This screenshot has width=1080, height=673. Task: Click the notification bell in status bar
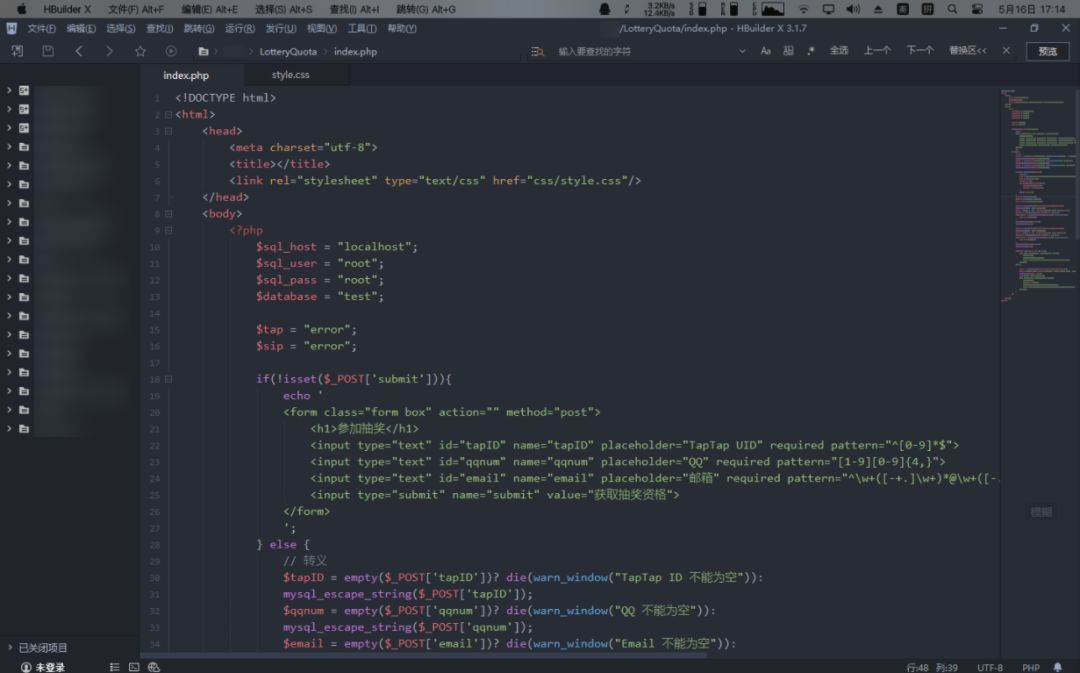click(1059, 667)
